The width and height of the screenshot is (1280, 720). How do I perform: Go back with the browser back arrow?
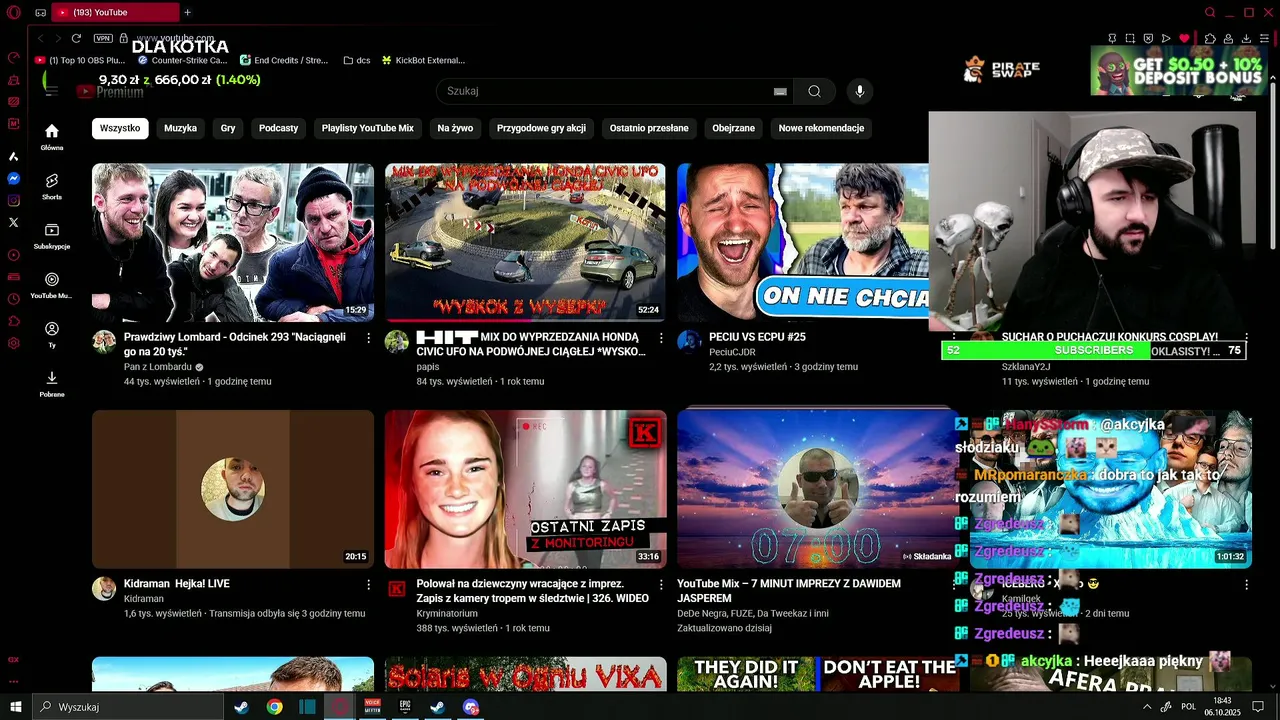click(x=41, y=38)
